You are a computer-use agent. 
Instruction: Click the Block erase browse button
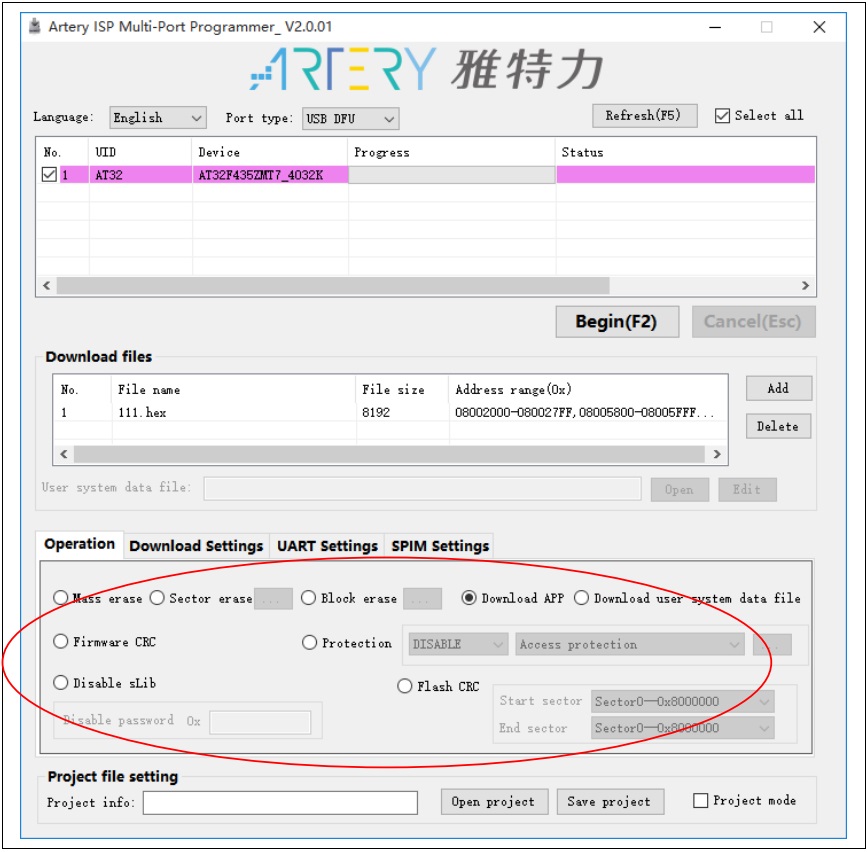pyautogui.click(x=422, y=598)
